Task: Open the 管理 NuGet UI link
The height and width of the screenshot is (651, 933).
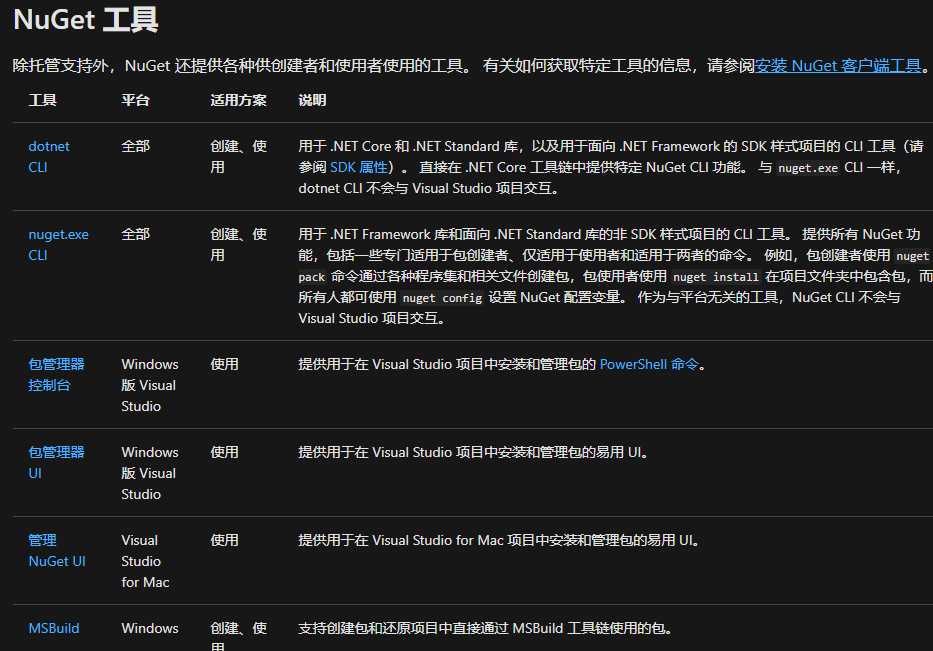Action: coord(57,550)
